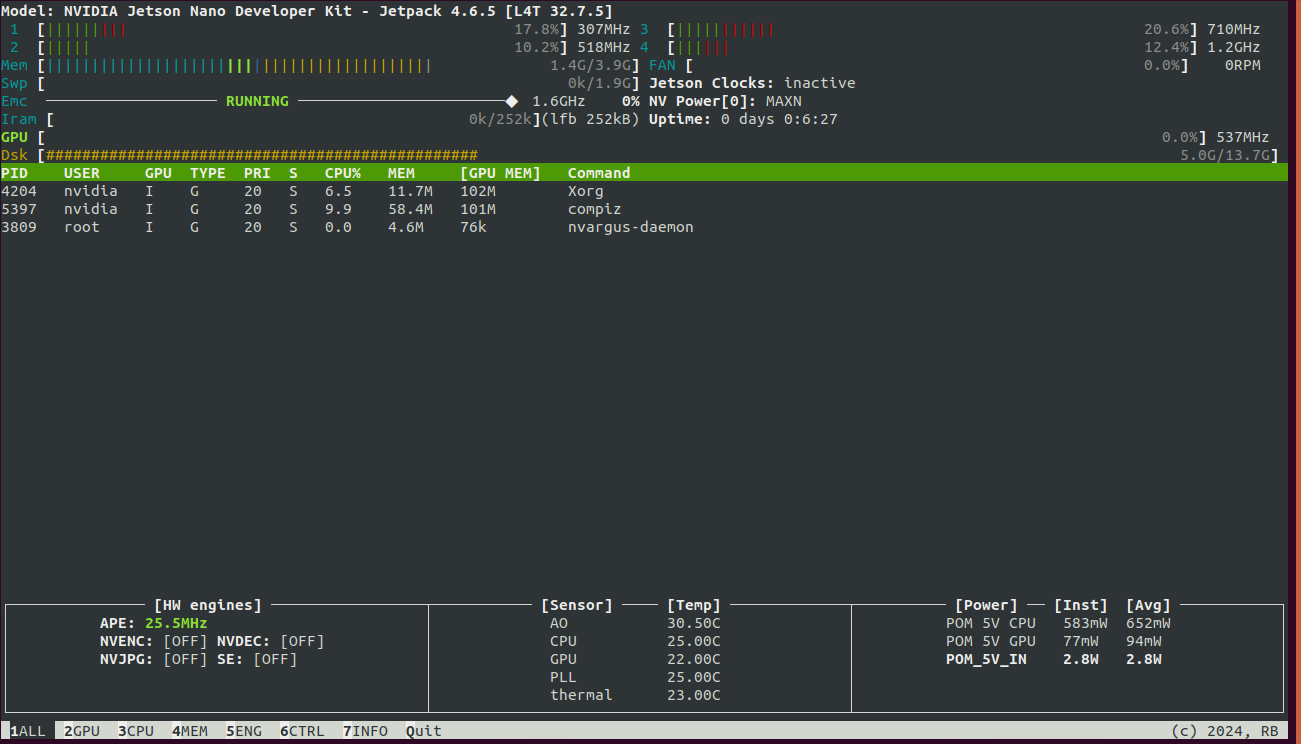1301x744 pixels.
Task: Click the Command column header
Action: coord(599,173)
